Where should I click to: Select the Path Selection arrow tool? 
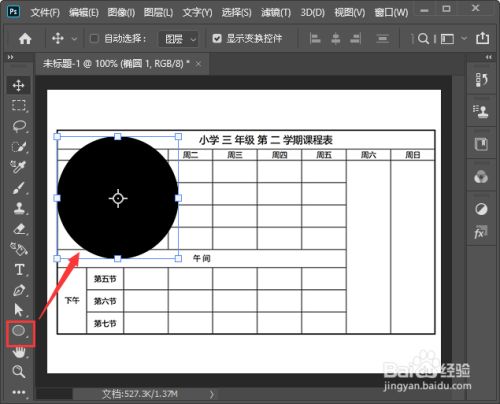19,310
